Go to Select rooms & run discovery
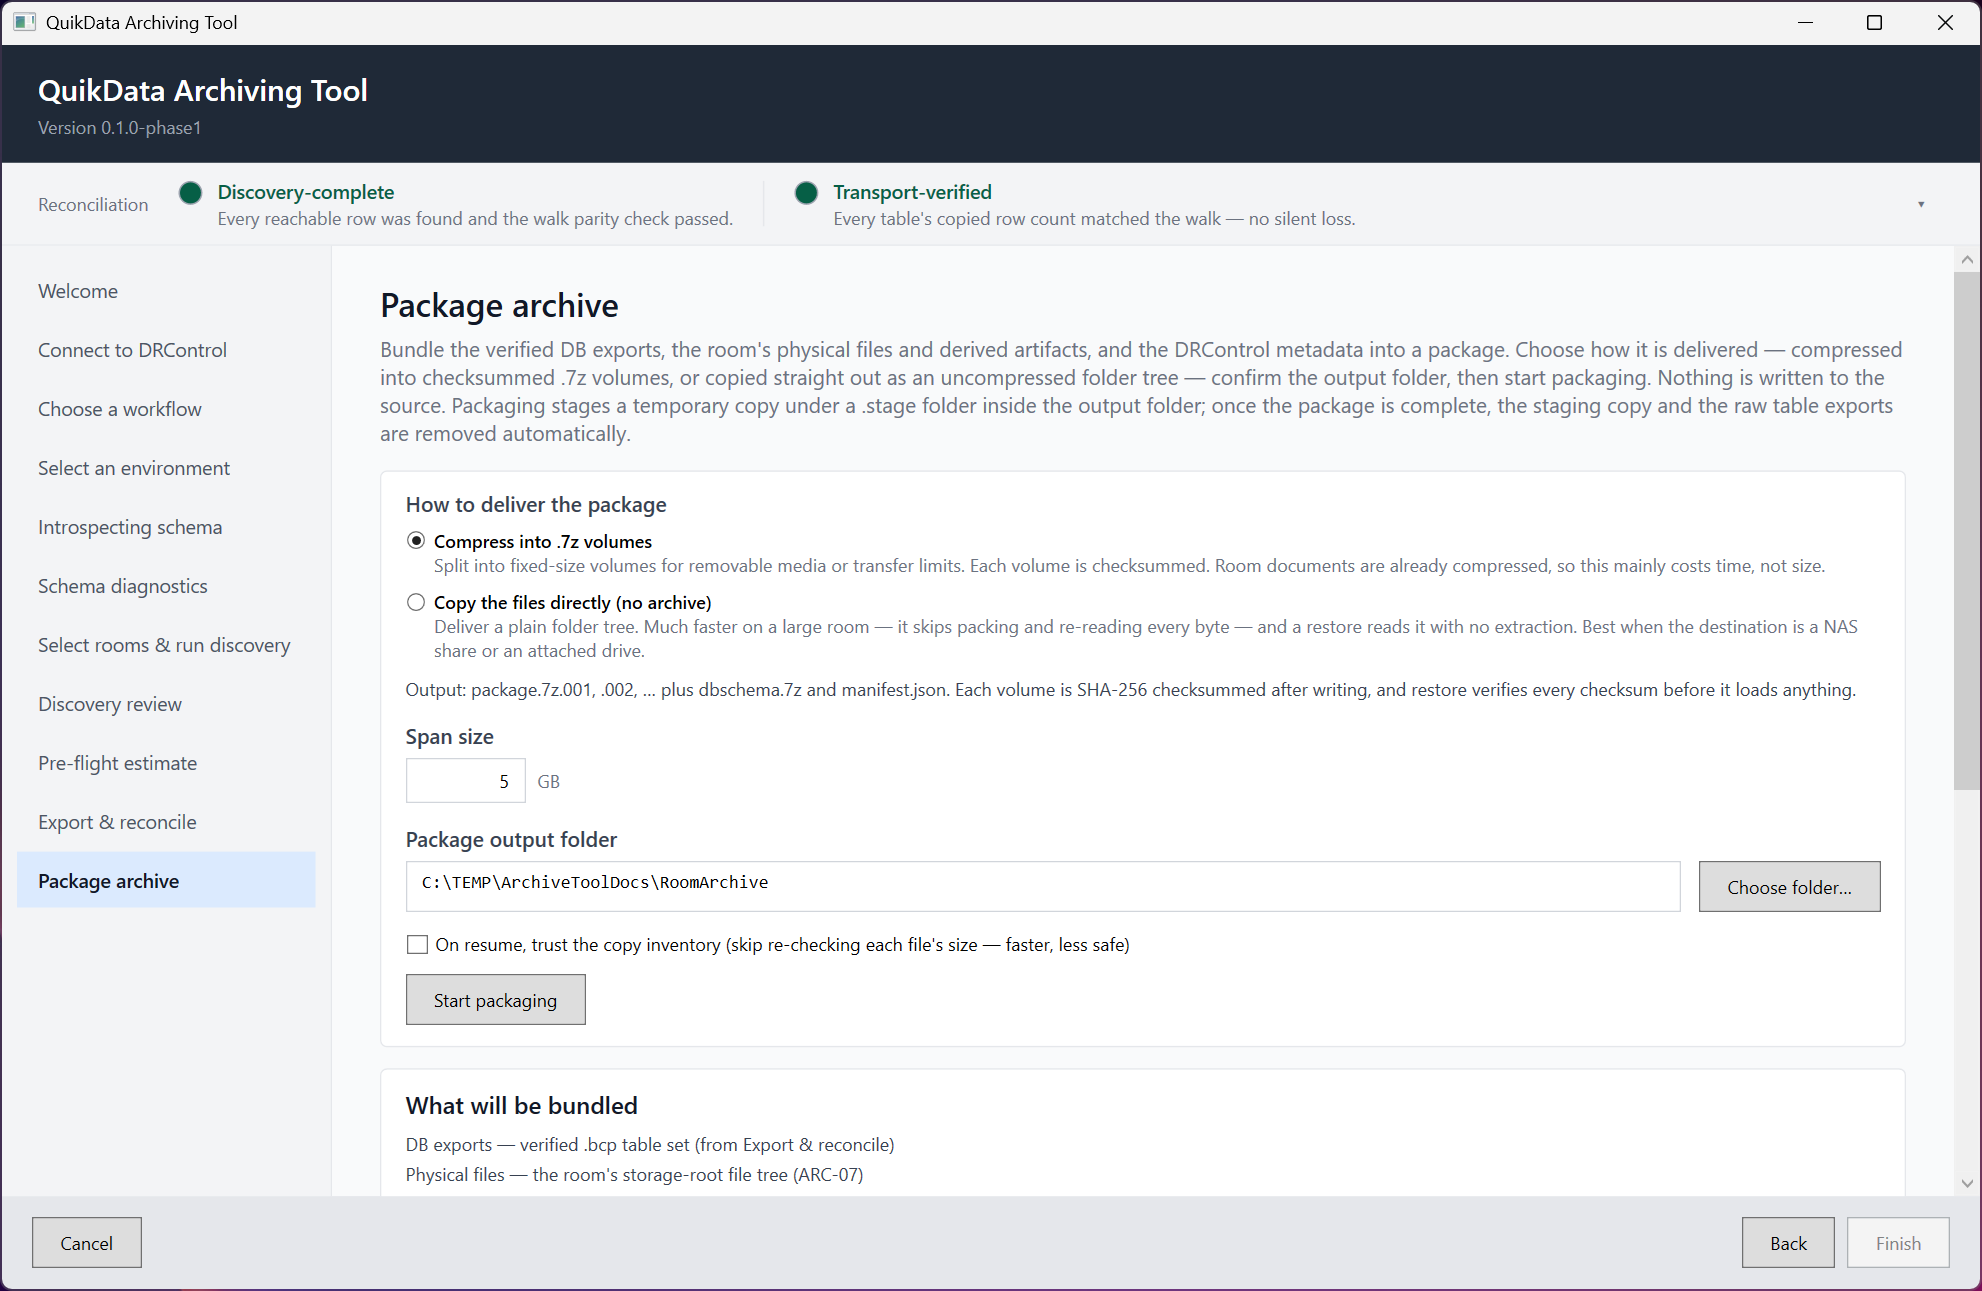 click(x=166, y=645)
